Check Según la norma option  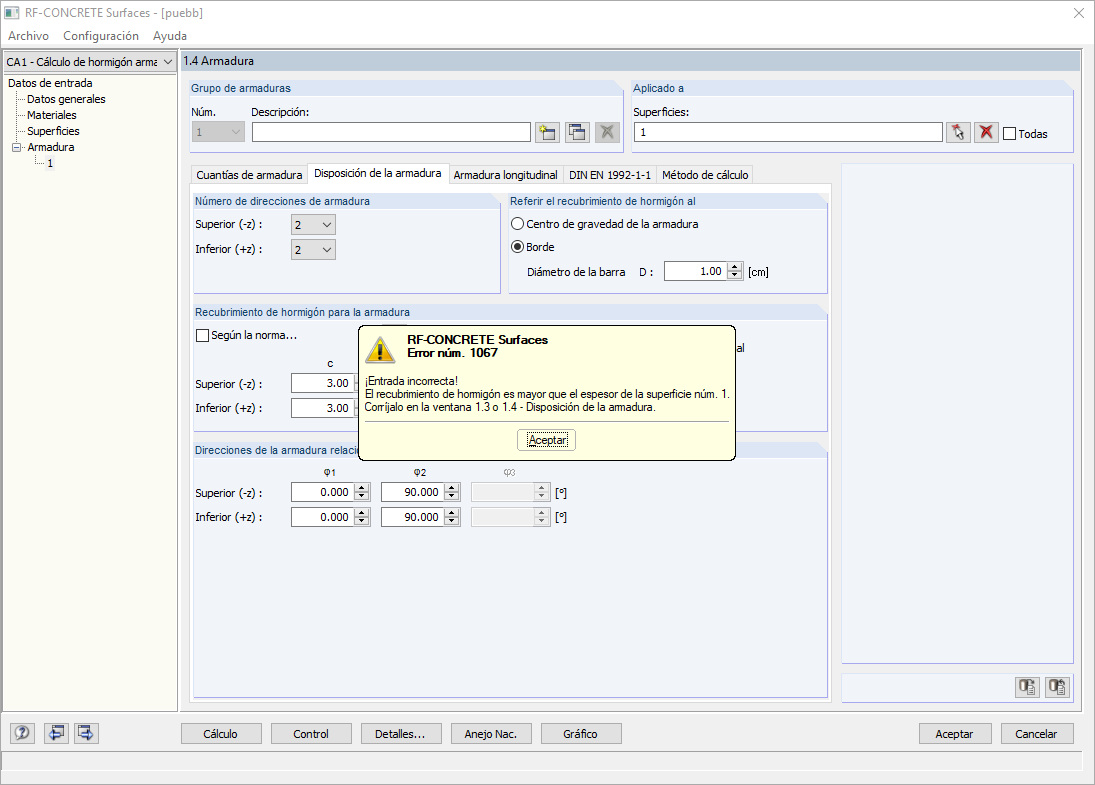point(203,335)
